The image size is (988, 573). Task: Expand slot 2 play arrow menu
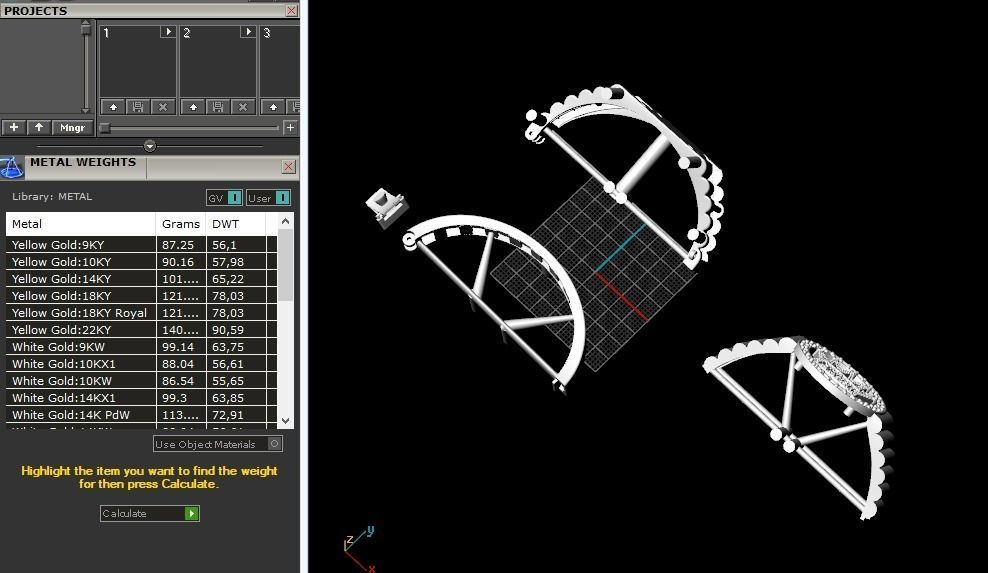click(248, 32)
